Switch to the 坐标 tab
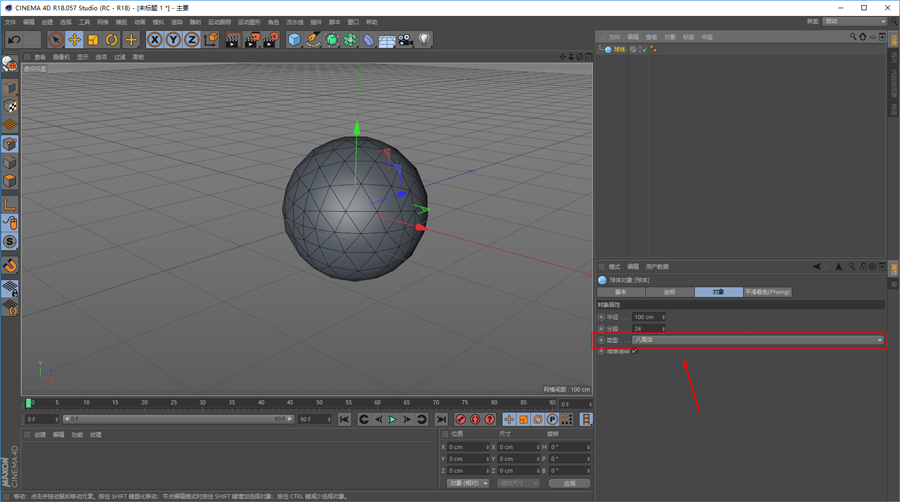 point(670,292)
